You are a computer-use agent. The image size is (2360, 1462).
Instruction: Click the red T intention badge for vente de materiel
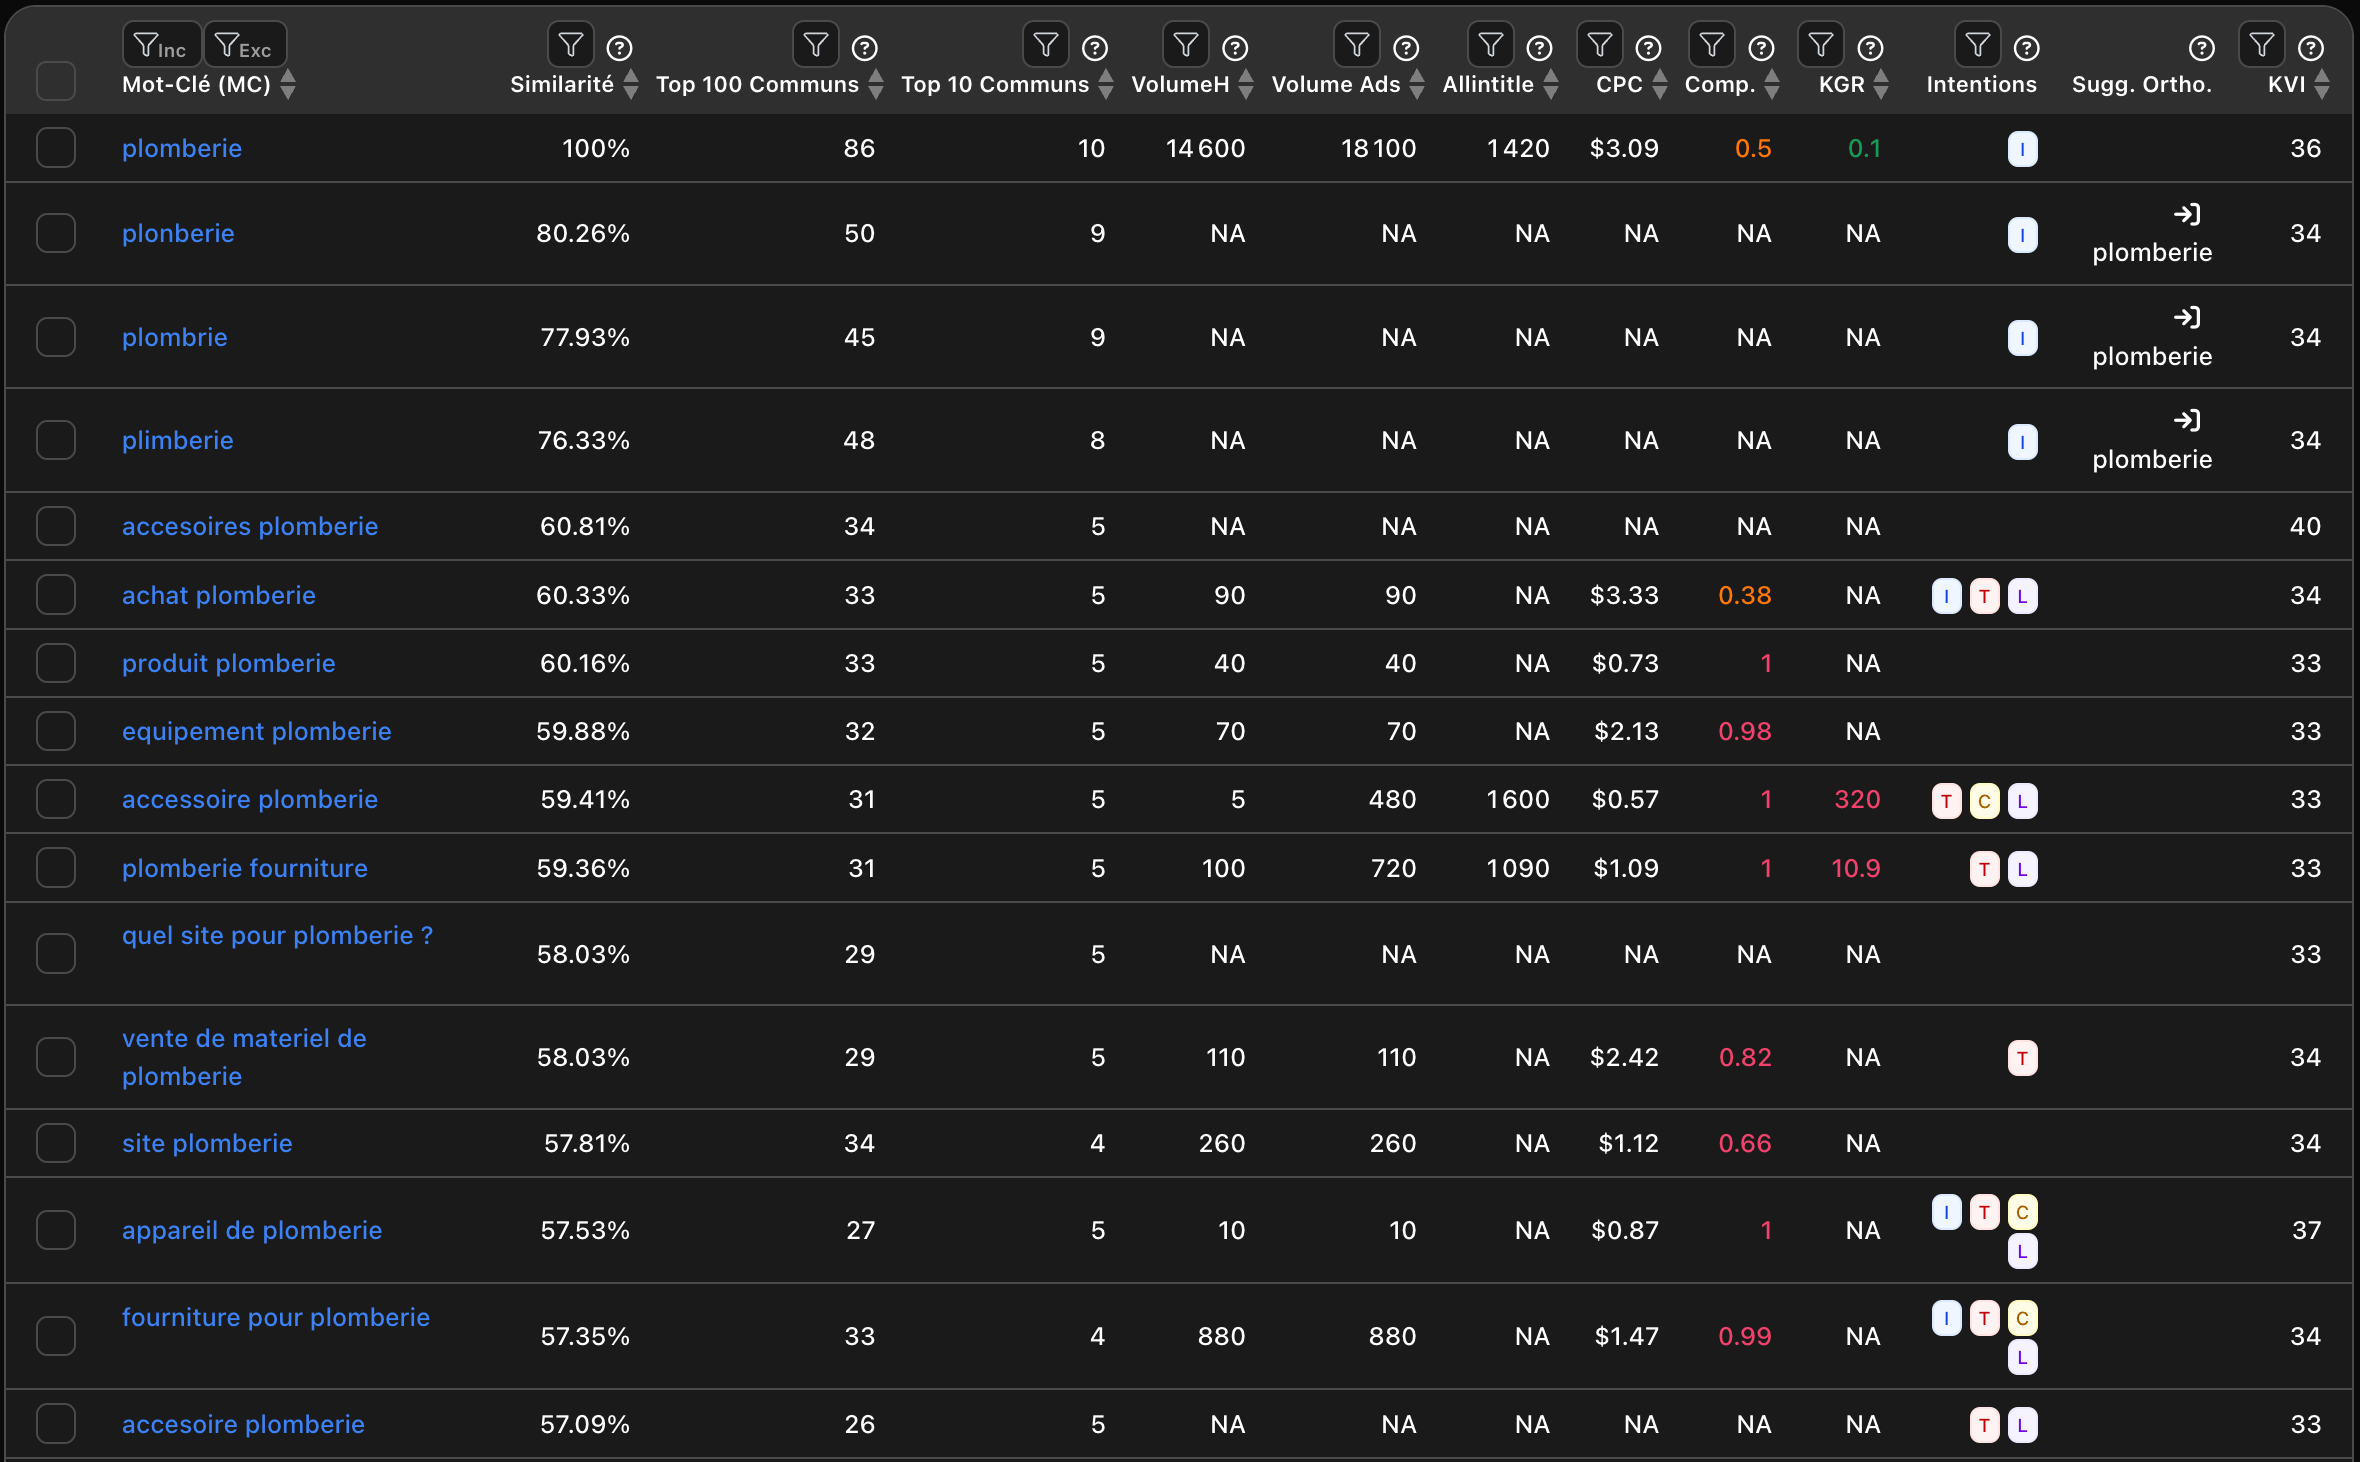tap(2022, 1058)
